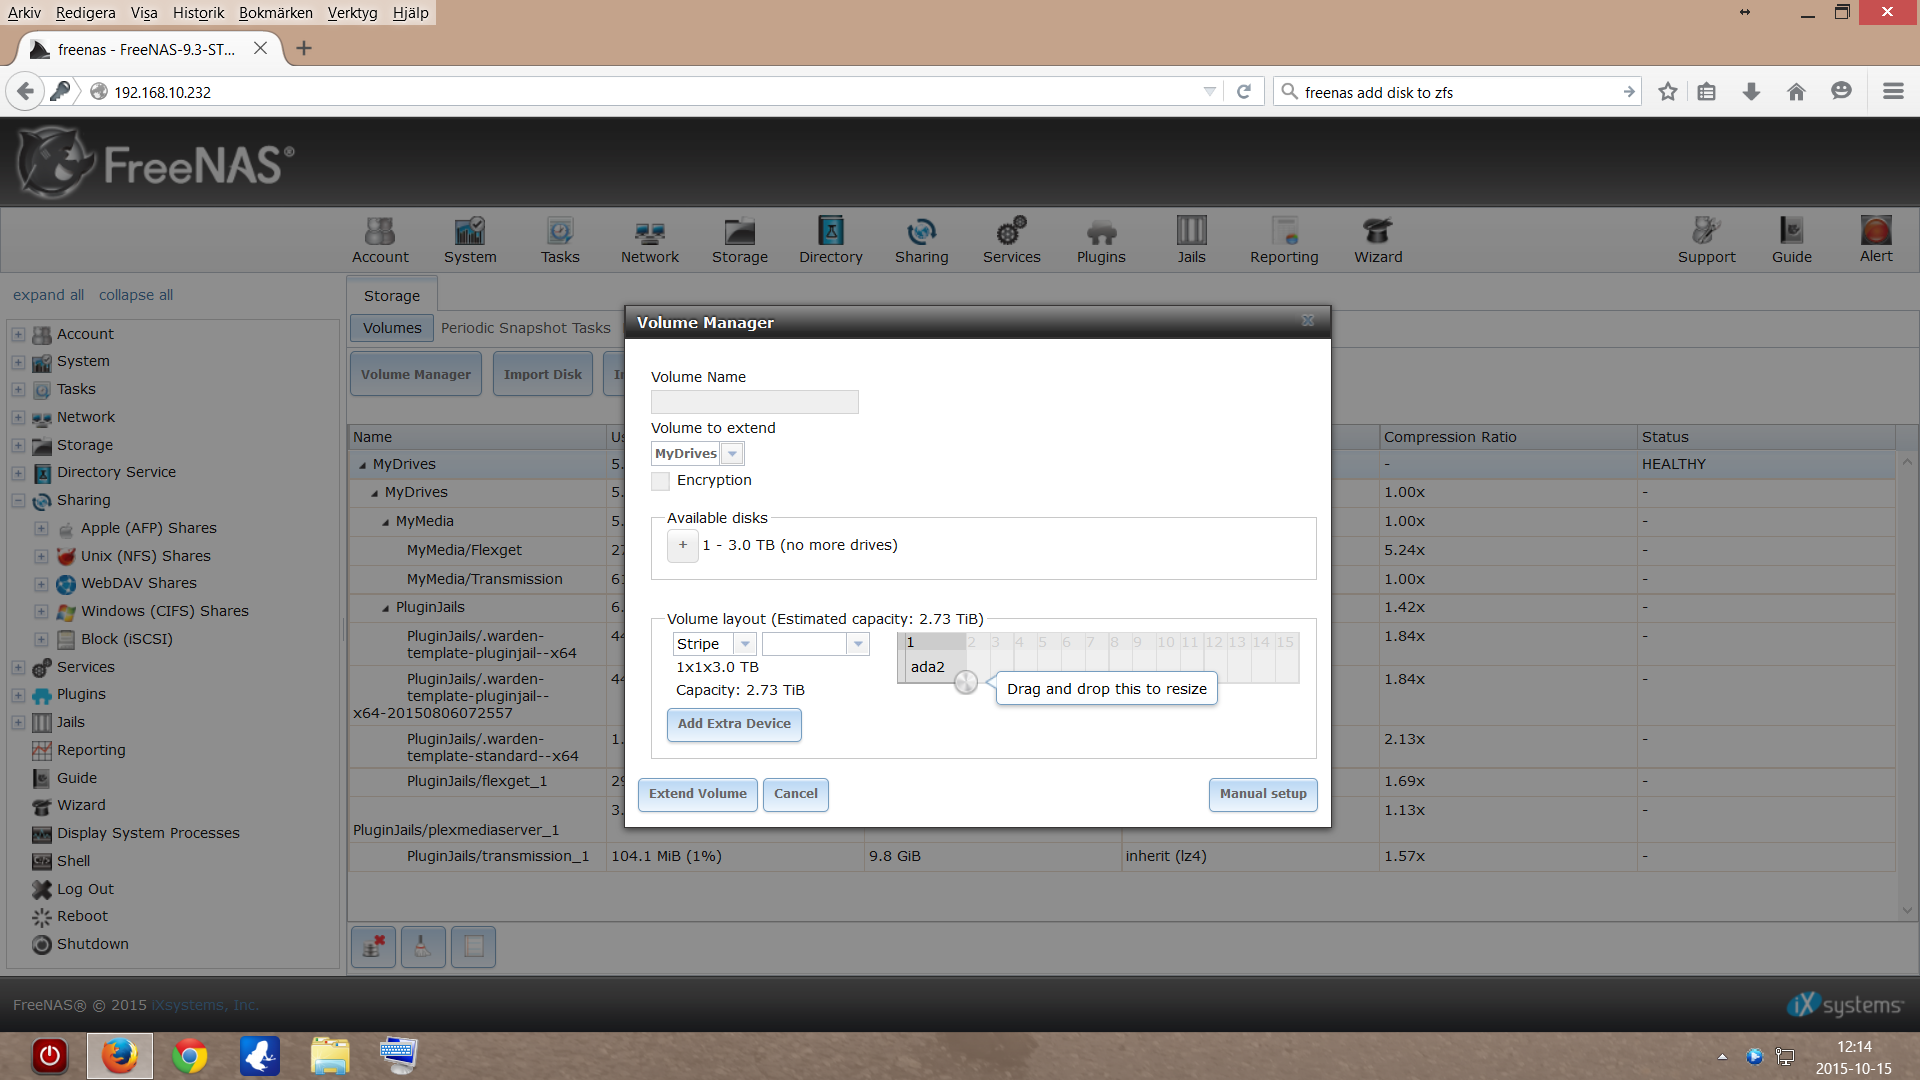Open Services in the top toolbar
Image resolution: width=1920 pixels, height=1080 pixels.
(1012, 241)
